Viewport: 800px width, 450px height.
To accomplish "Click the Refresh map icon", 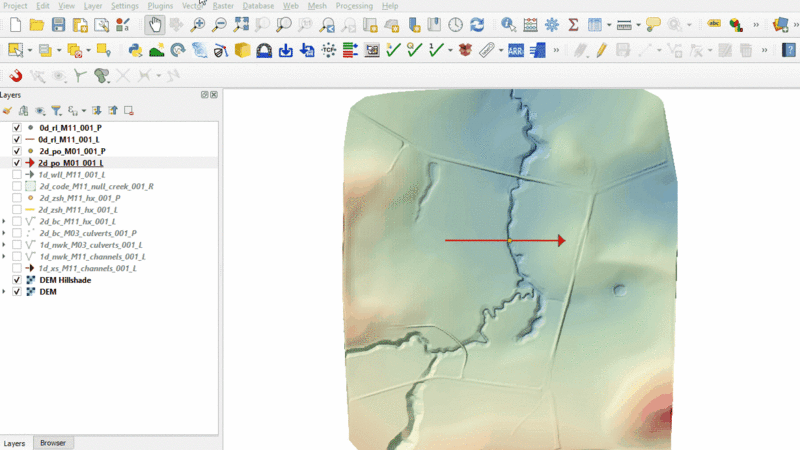I will click(477, 24).
